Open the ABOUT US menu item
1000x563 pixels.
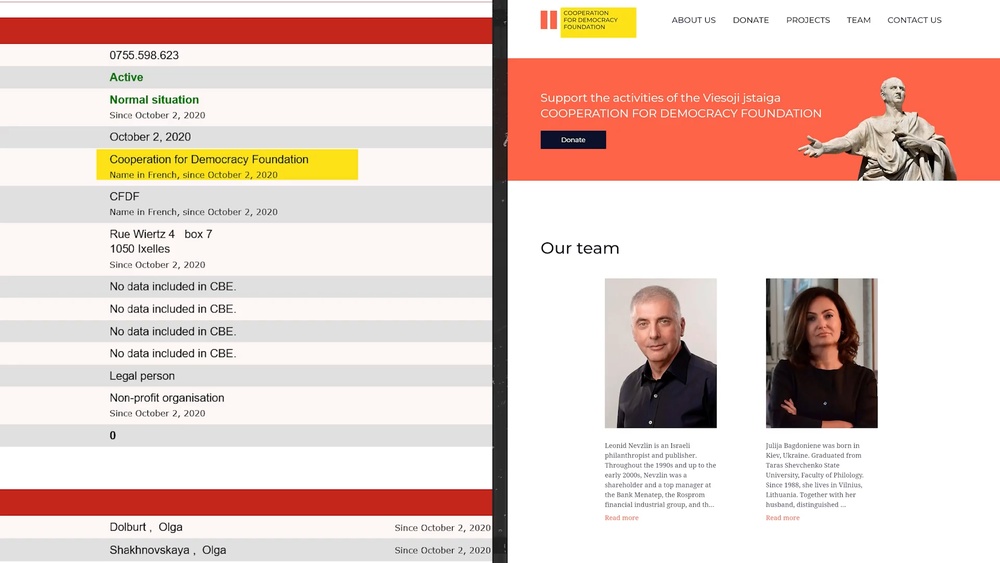[693, 20]
